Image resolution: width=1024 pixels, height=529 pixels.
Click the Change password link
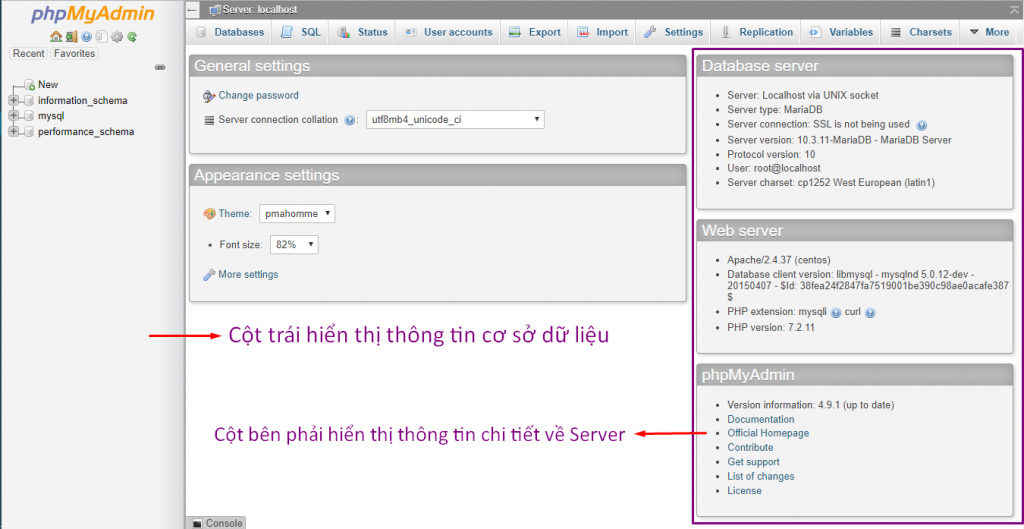[x=258, y=95]
